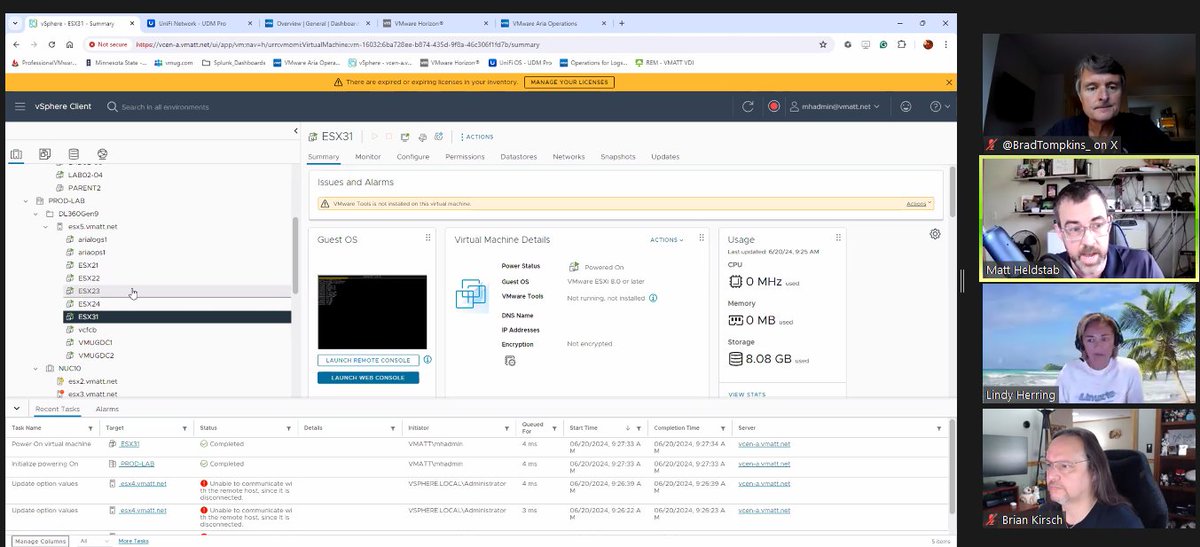
Task: Click the encryption details icon under Encryption
Action: click(x=510, y=360)
